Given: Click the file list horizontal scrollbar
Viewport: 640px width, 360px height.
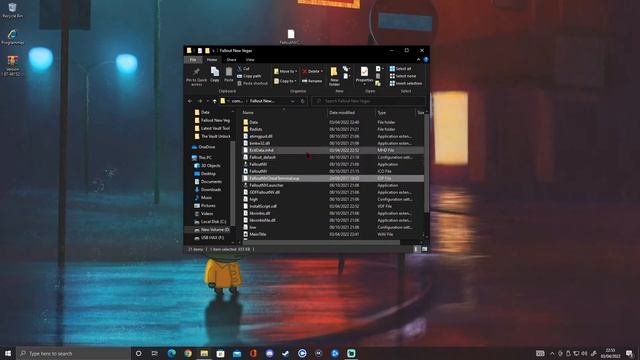Looking at the screenshot, I should [321, 242].
